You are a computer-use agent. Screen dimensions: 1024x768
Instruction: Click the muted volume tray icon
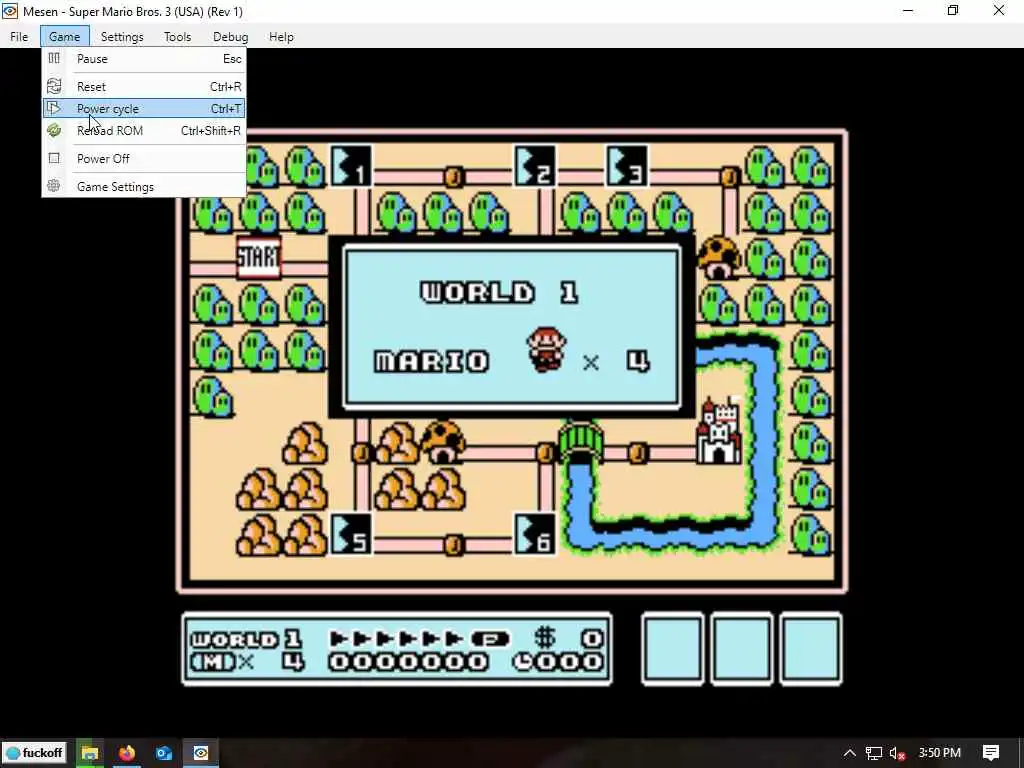898,753
